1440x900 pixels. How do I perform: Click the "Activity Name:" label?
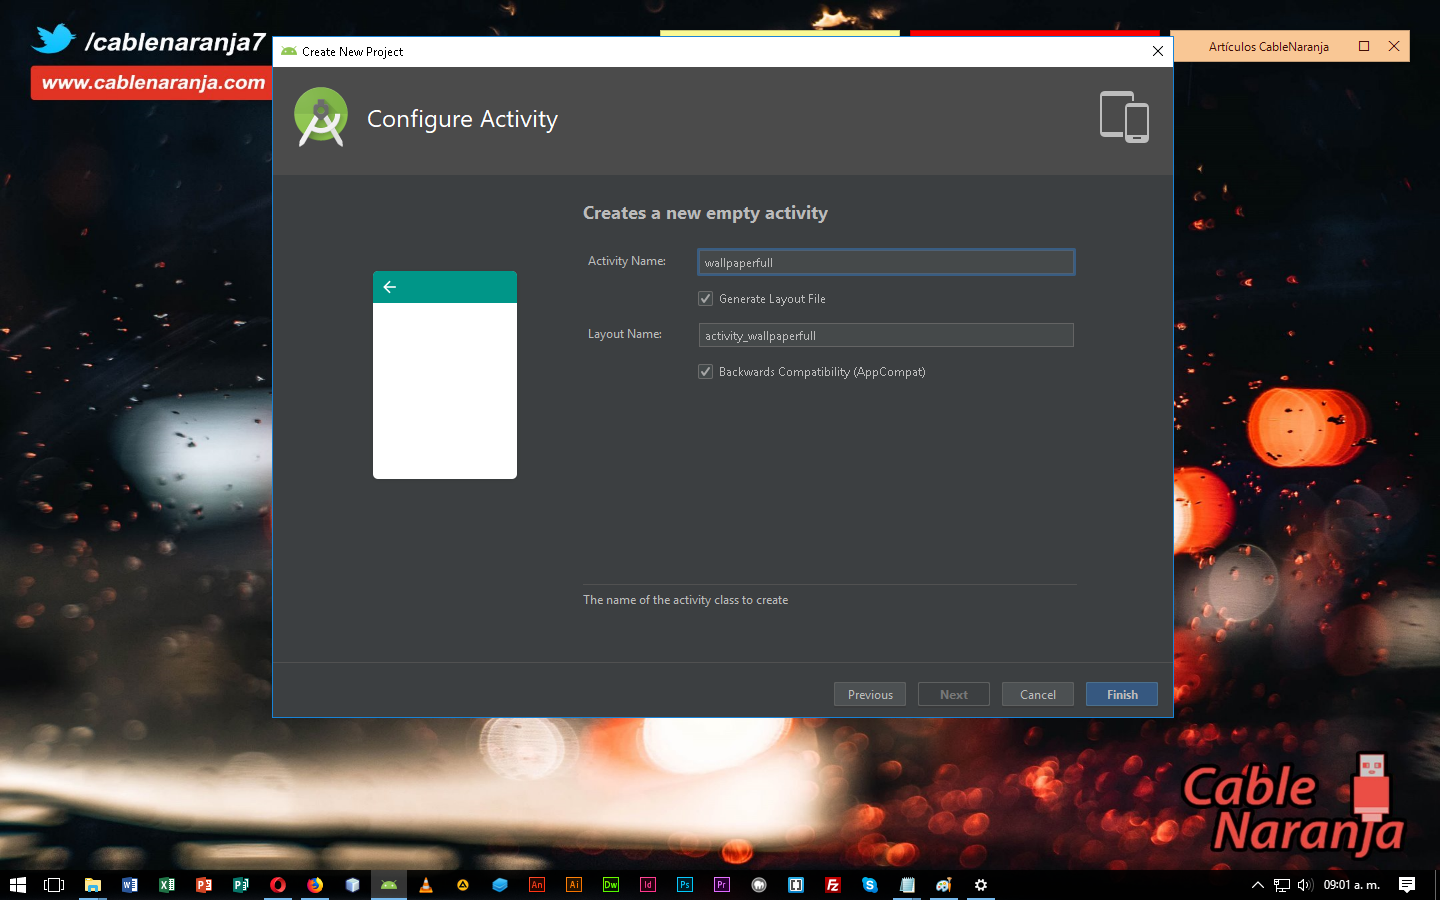627,261
